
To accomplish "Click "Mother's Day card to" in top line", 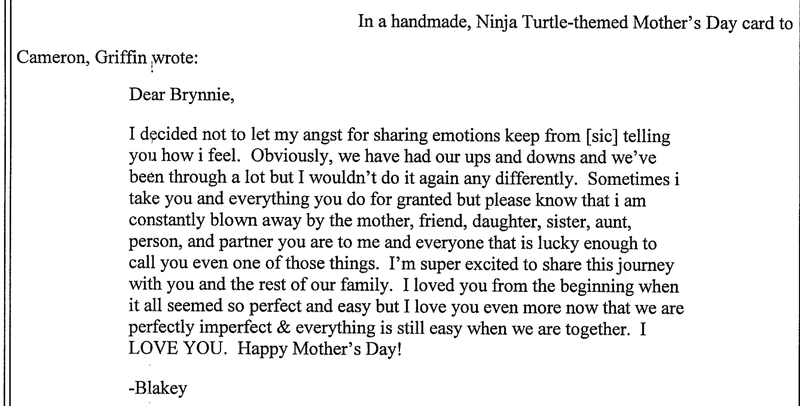I will (712, 23).
